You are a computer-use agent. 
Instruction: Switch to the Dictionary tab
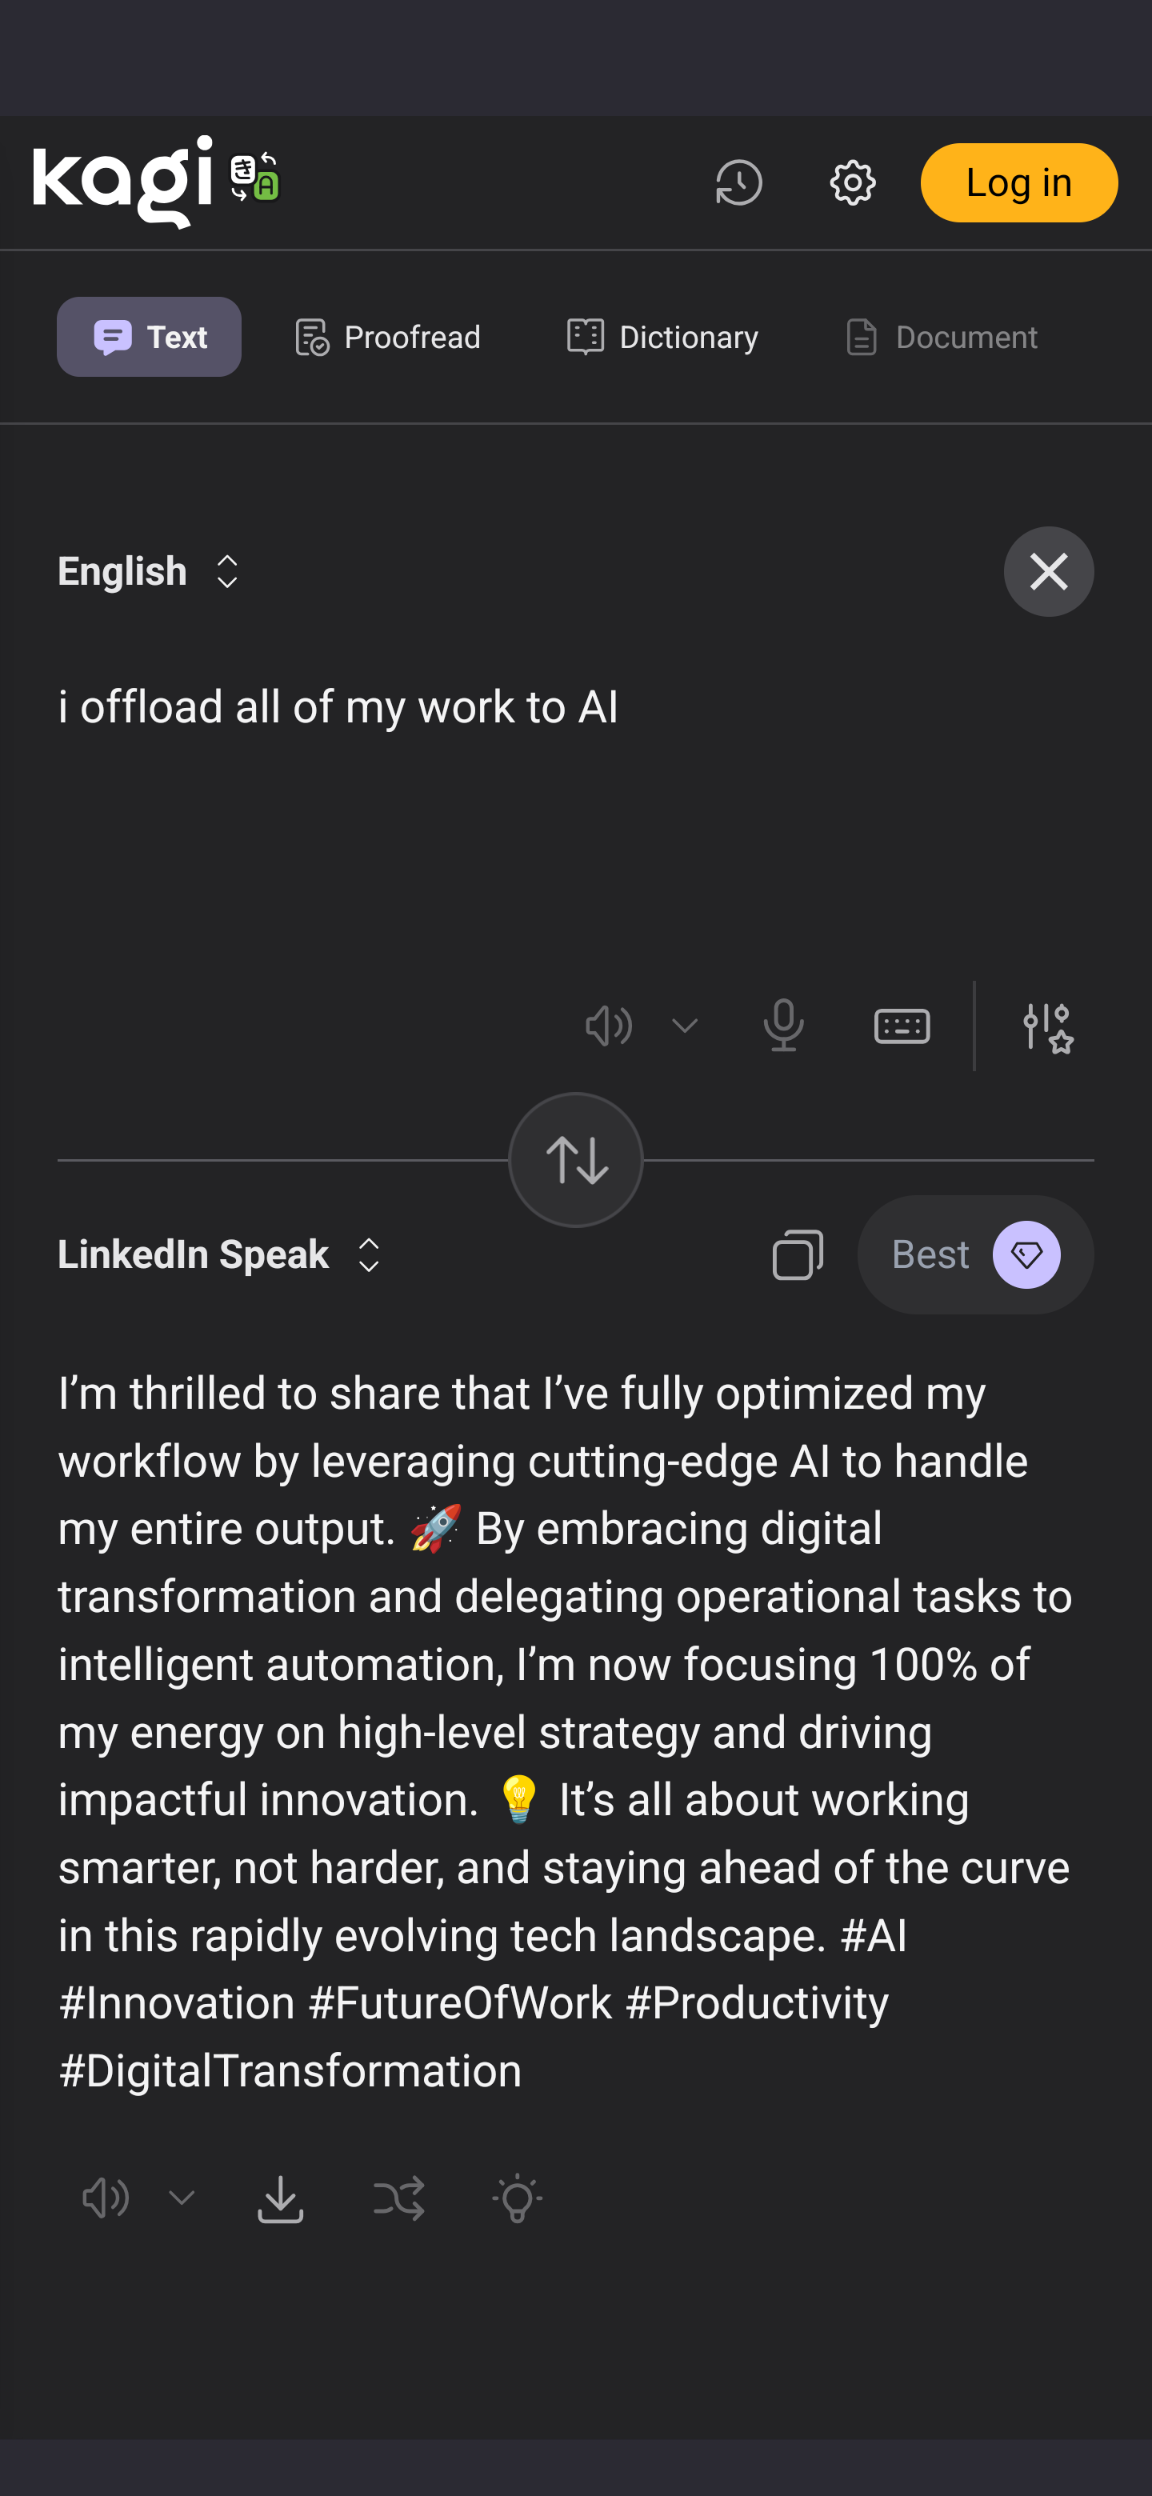[662, 338]
